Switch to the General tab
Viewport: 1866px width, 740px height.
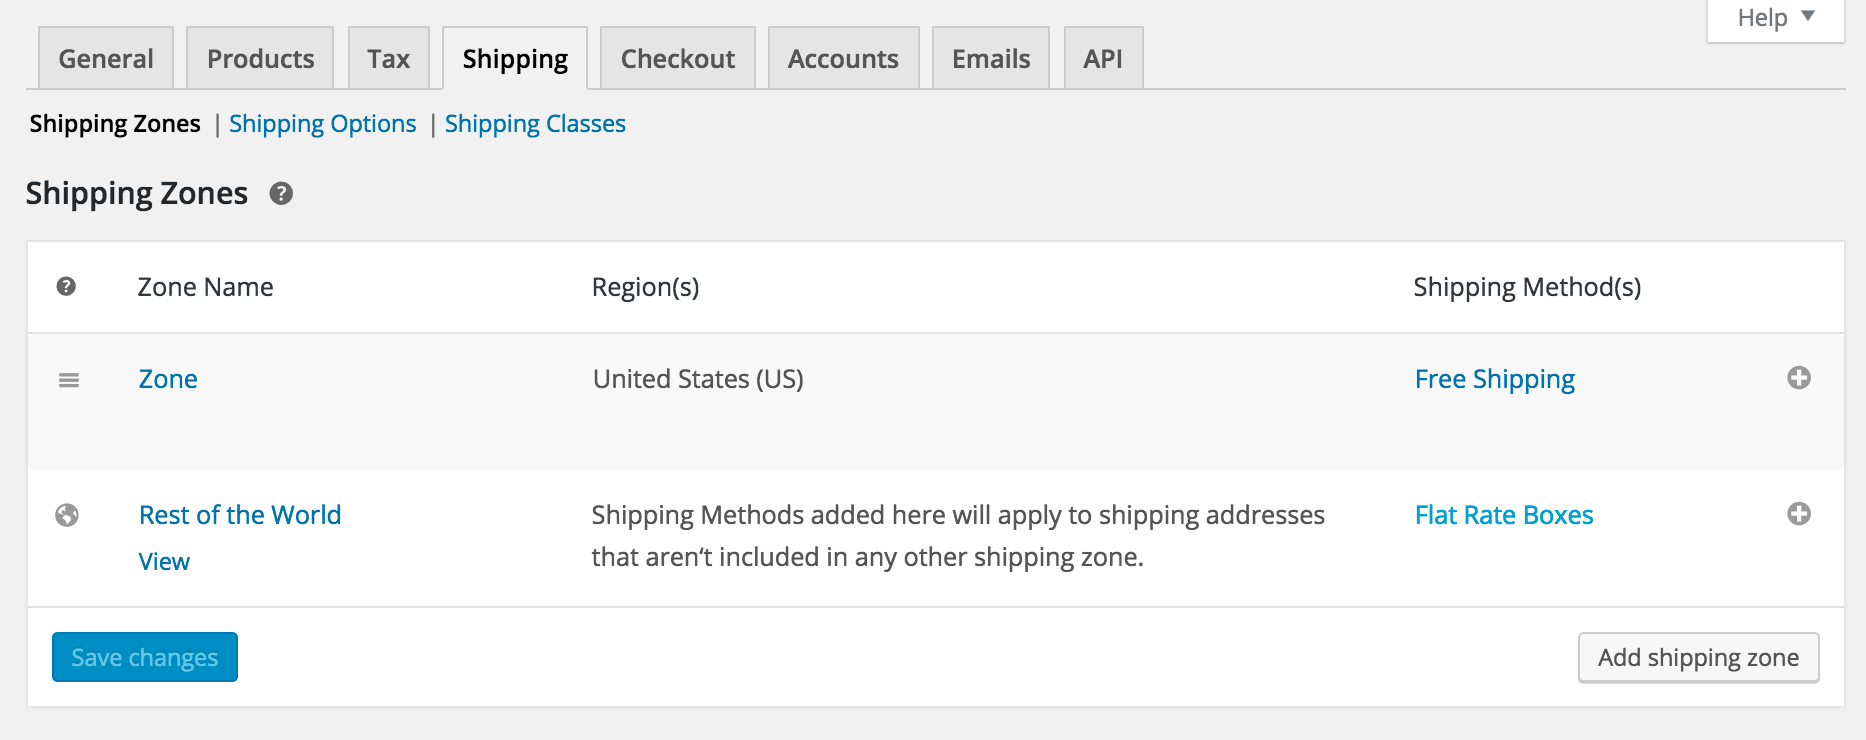pos(106,59)
